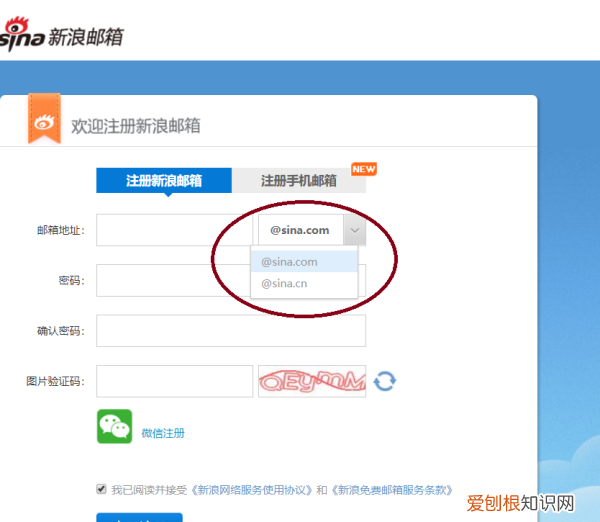This screenshot has height=522, width=600.
Task: Open the 注册手机邮箱 tab
Action: click(298, 181)
